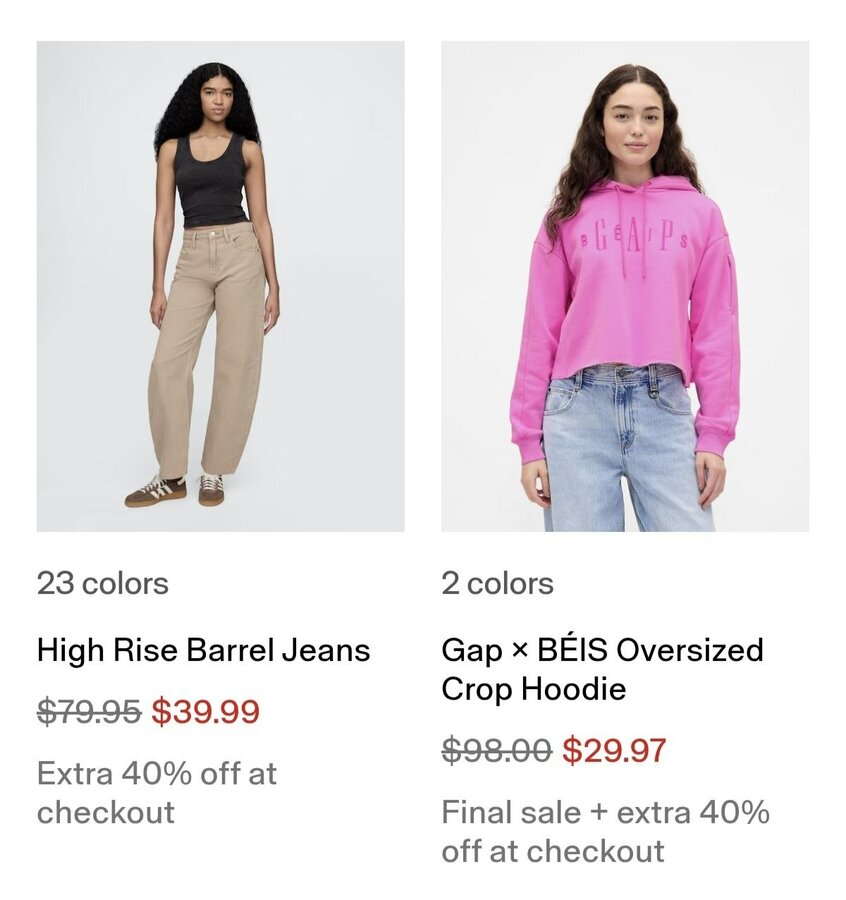View the 2 colors option for hoodie

pos(498,583)
